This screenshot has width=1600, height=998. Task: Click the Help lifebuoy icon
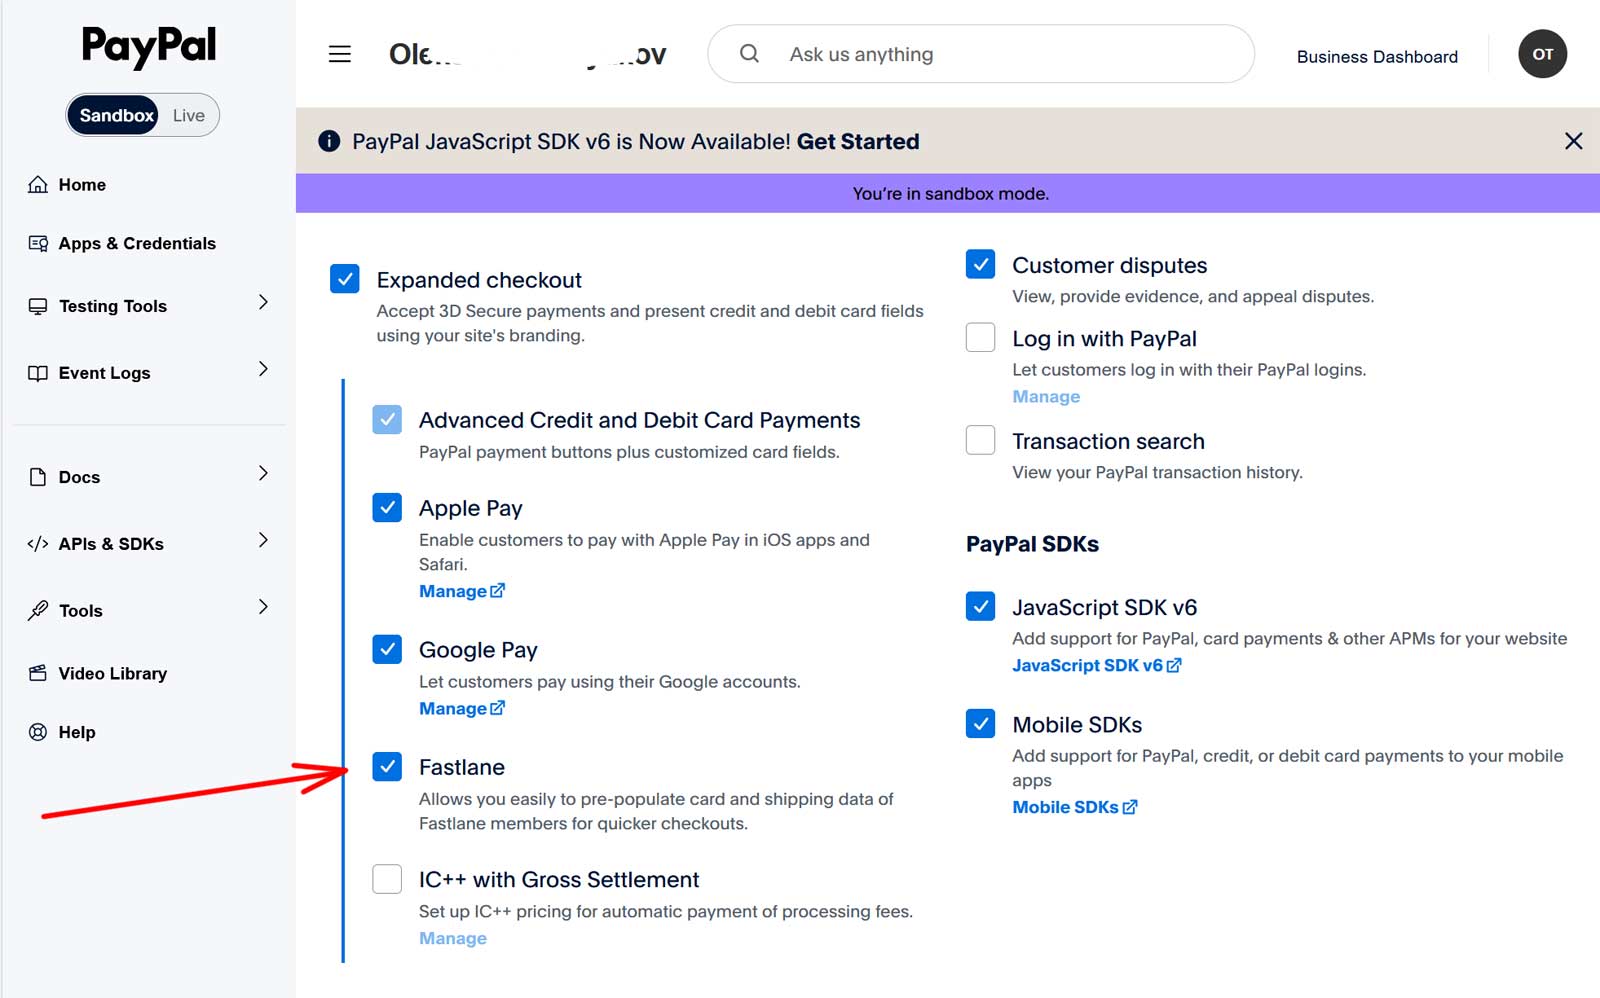click(38, 732)
